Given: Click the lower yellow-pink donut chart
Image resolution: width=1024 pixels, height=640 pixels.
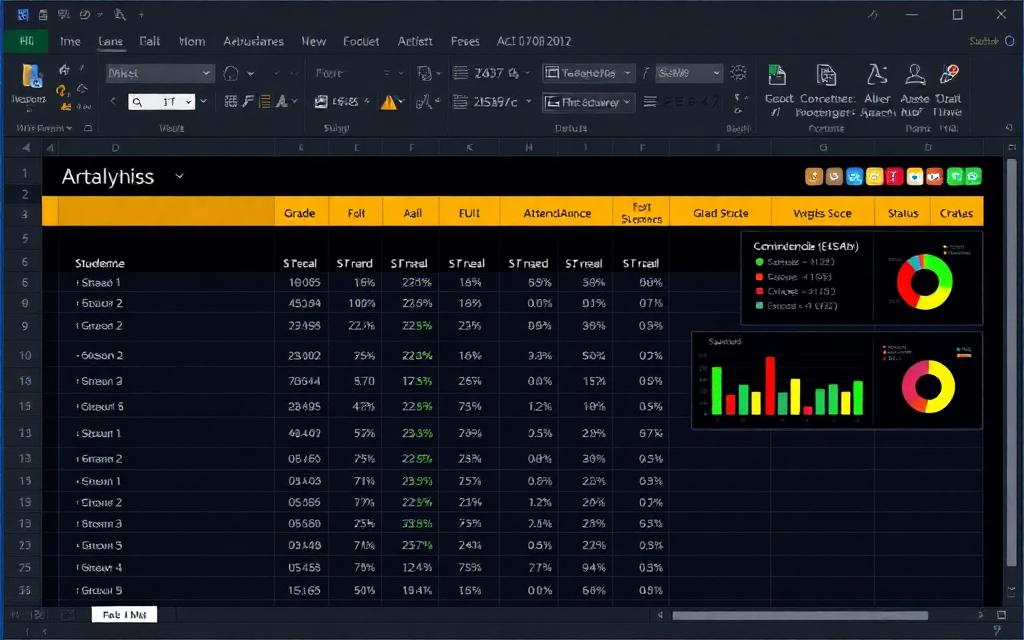Looking at the screenshot, I should pos(928,386).
